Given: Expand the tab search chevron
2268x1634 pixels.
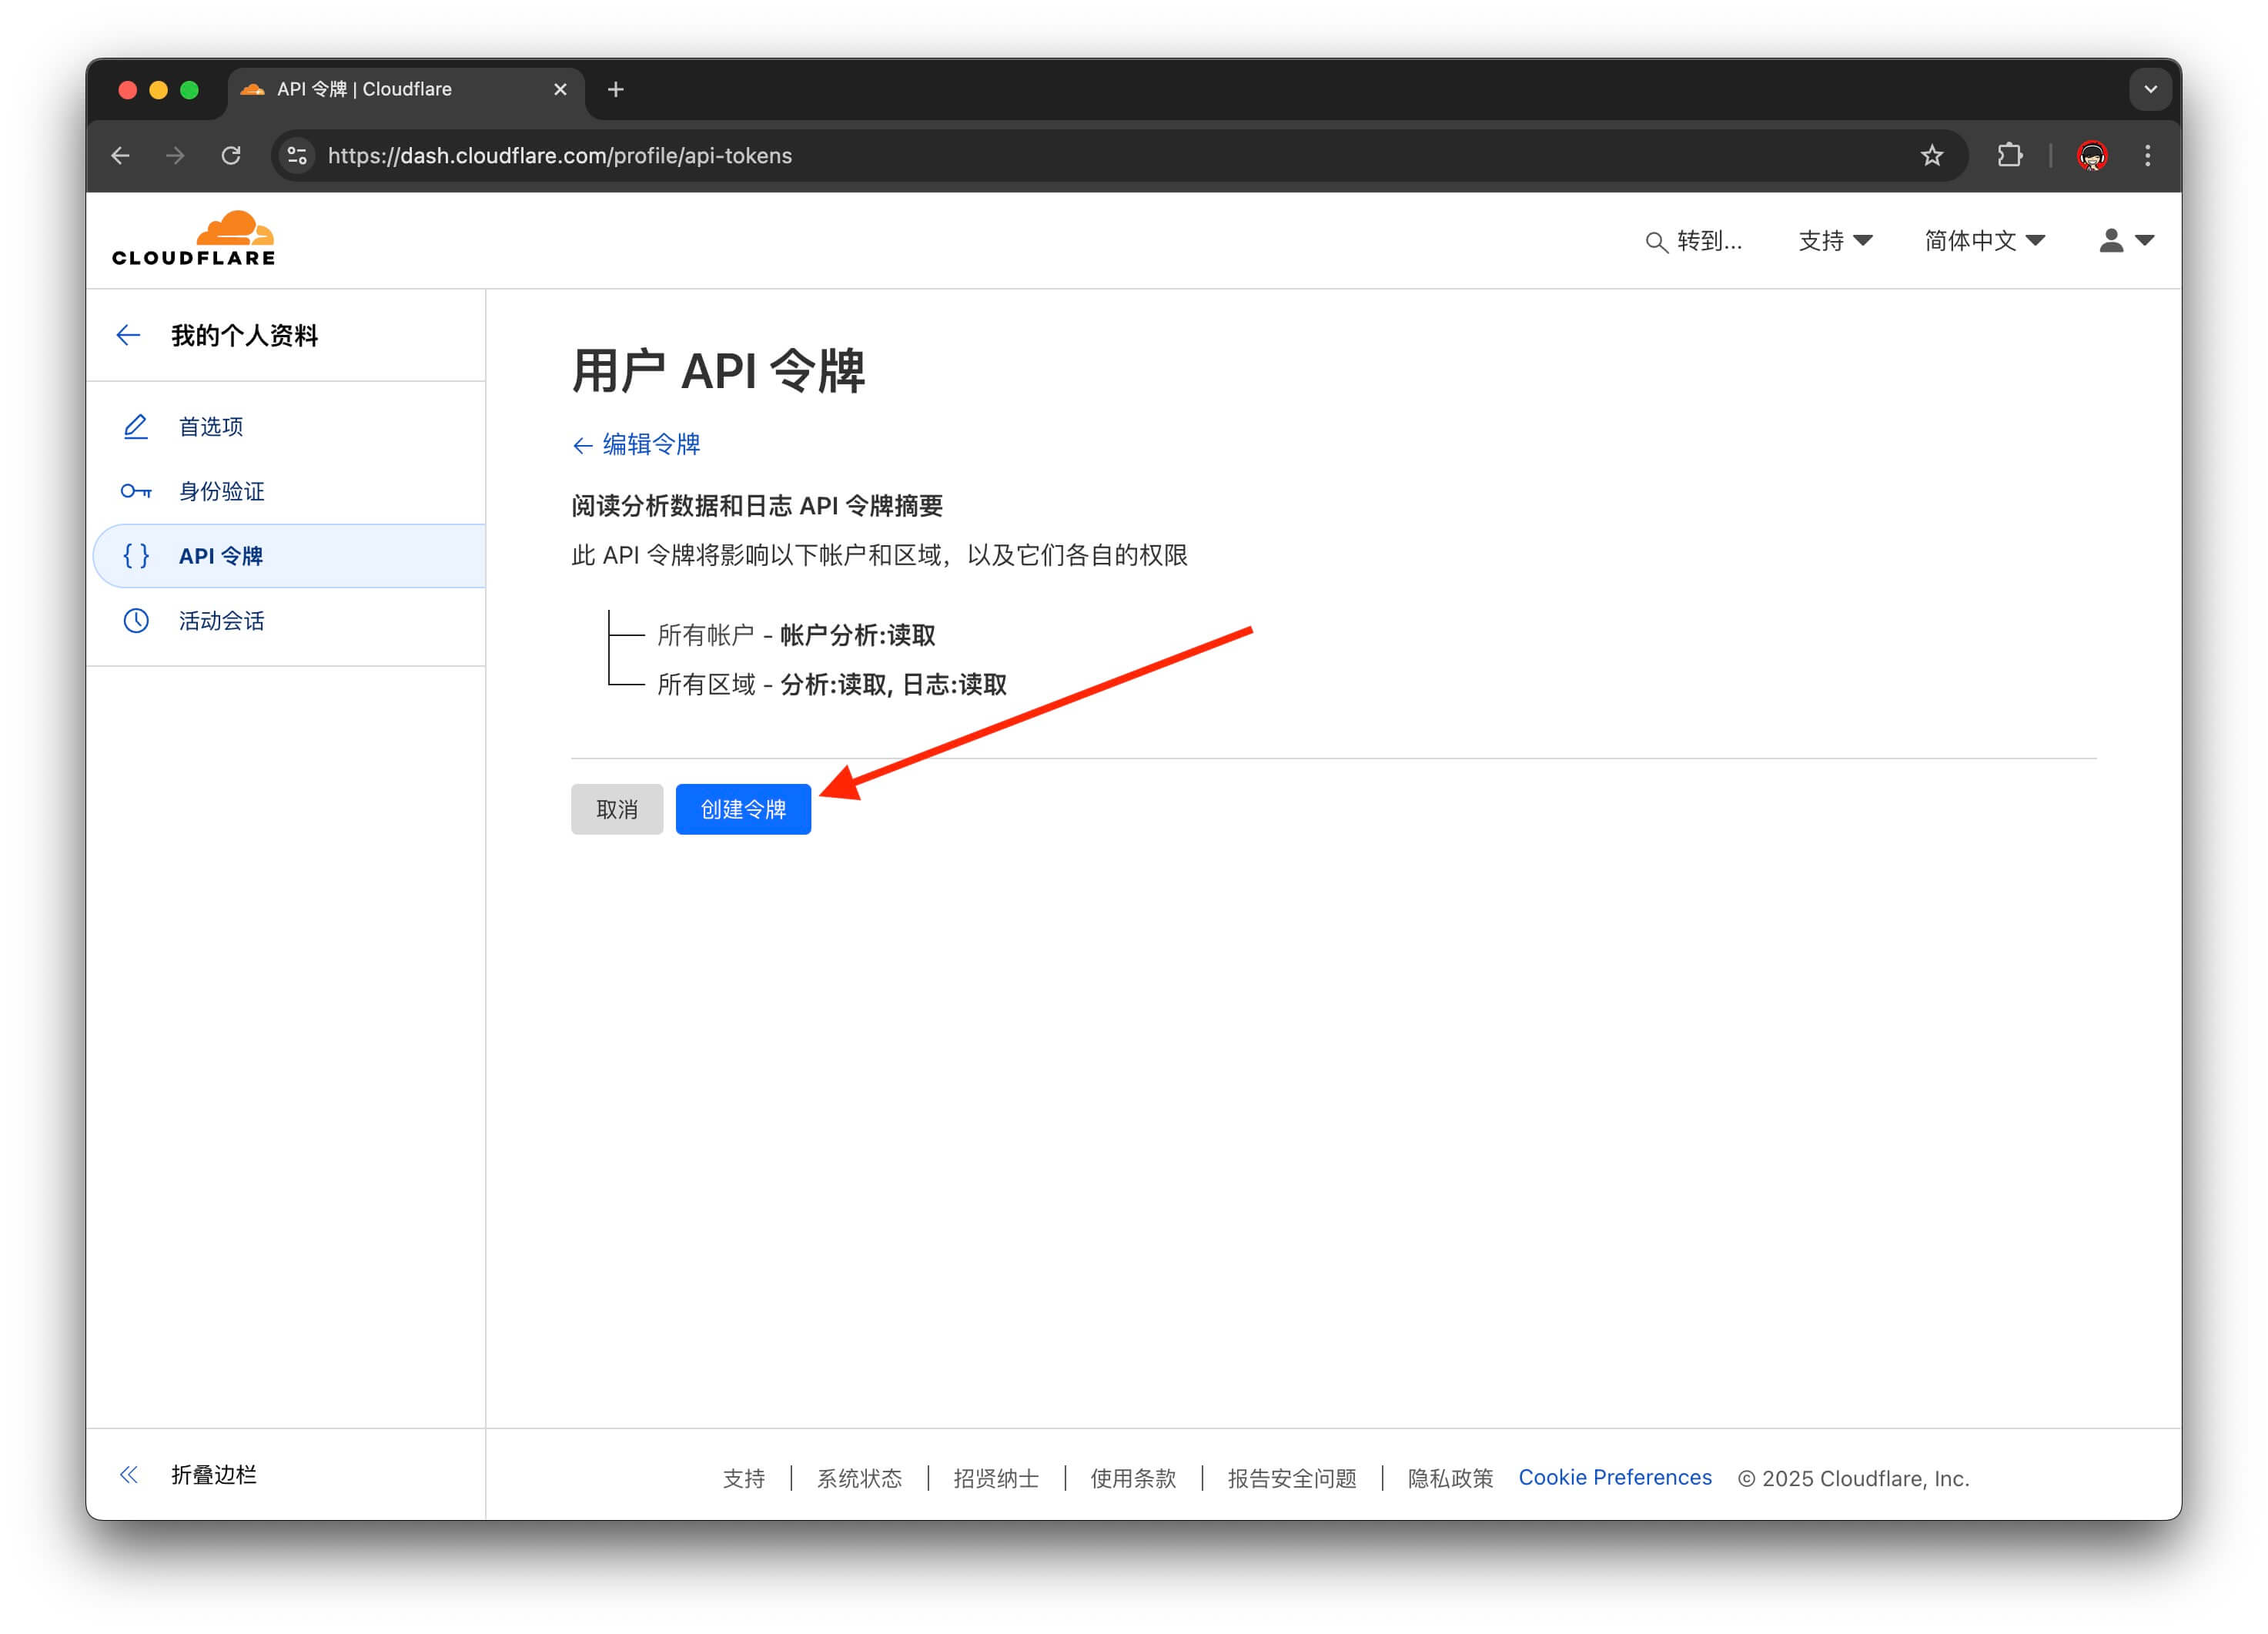Looking at the screenshot, I should pos(2150,90).
